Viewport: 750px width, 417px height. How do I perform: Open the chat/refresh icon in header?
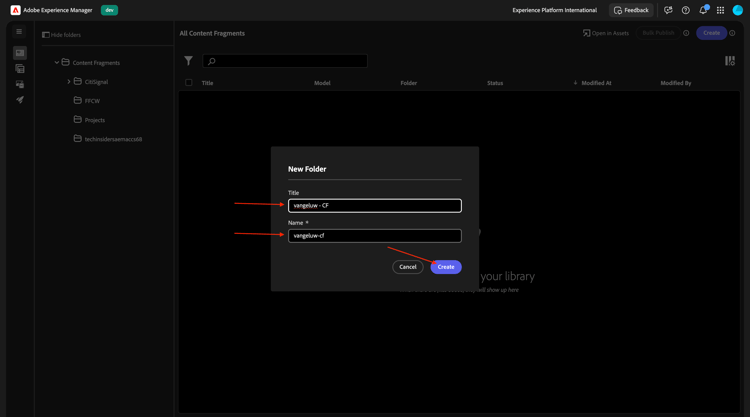tap(668, 10)
